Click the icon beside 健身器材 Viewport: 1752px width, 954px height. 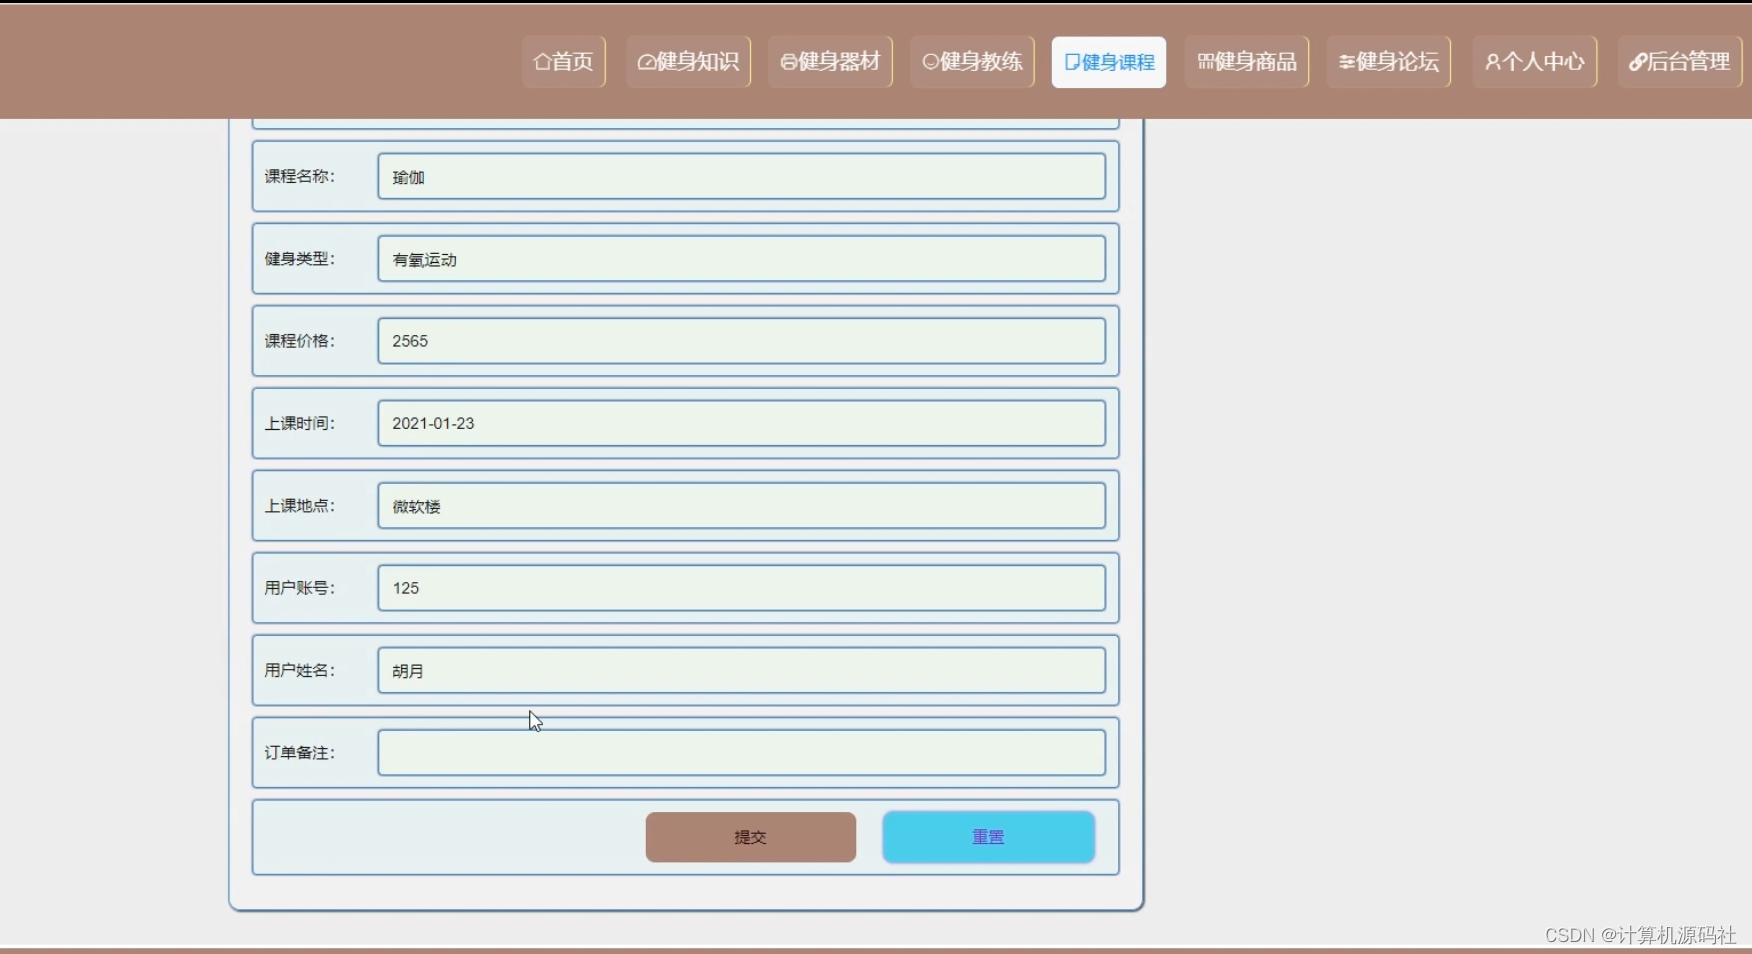tap(789, 62)
